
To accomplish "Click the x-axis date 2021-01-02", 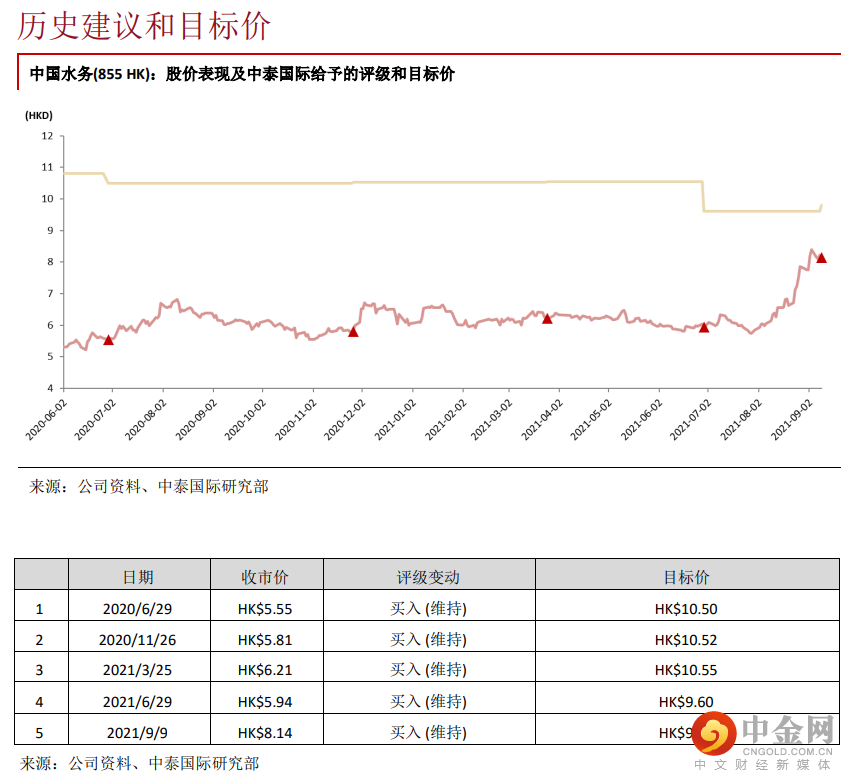I will click(395, 420).
